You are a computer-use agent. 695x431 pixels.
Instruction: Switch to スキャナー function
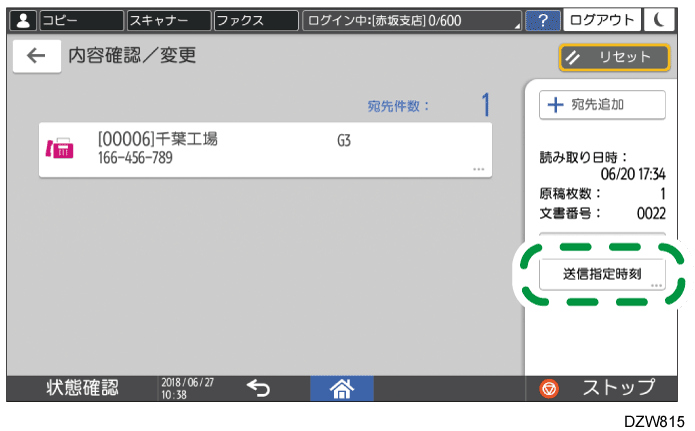pos(169,20)
